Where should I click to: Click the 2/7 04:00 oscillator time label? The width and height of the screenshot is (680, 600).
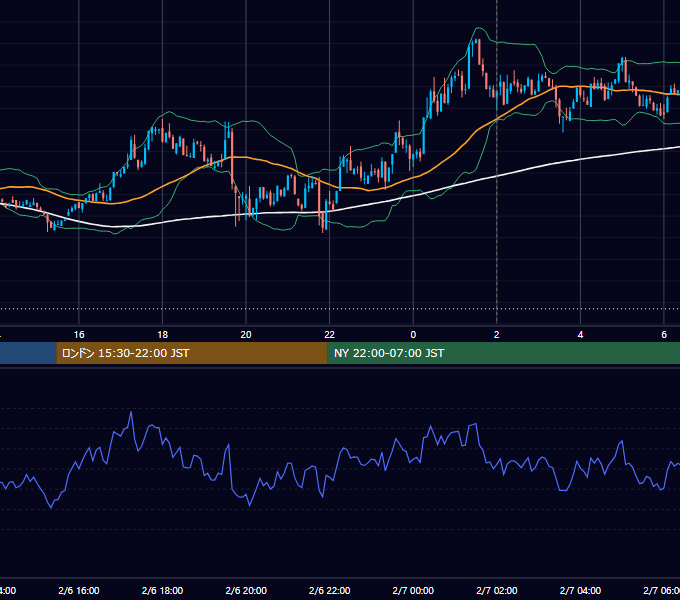pyautogui.click(x=580, y=590)
